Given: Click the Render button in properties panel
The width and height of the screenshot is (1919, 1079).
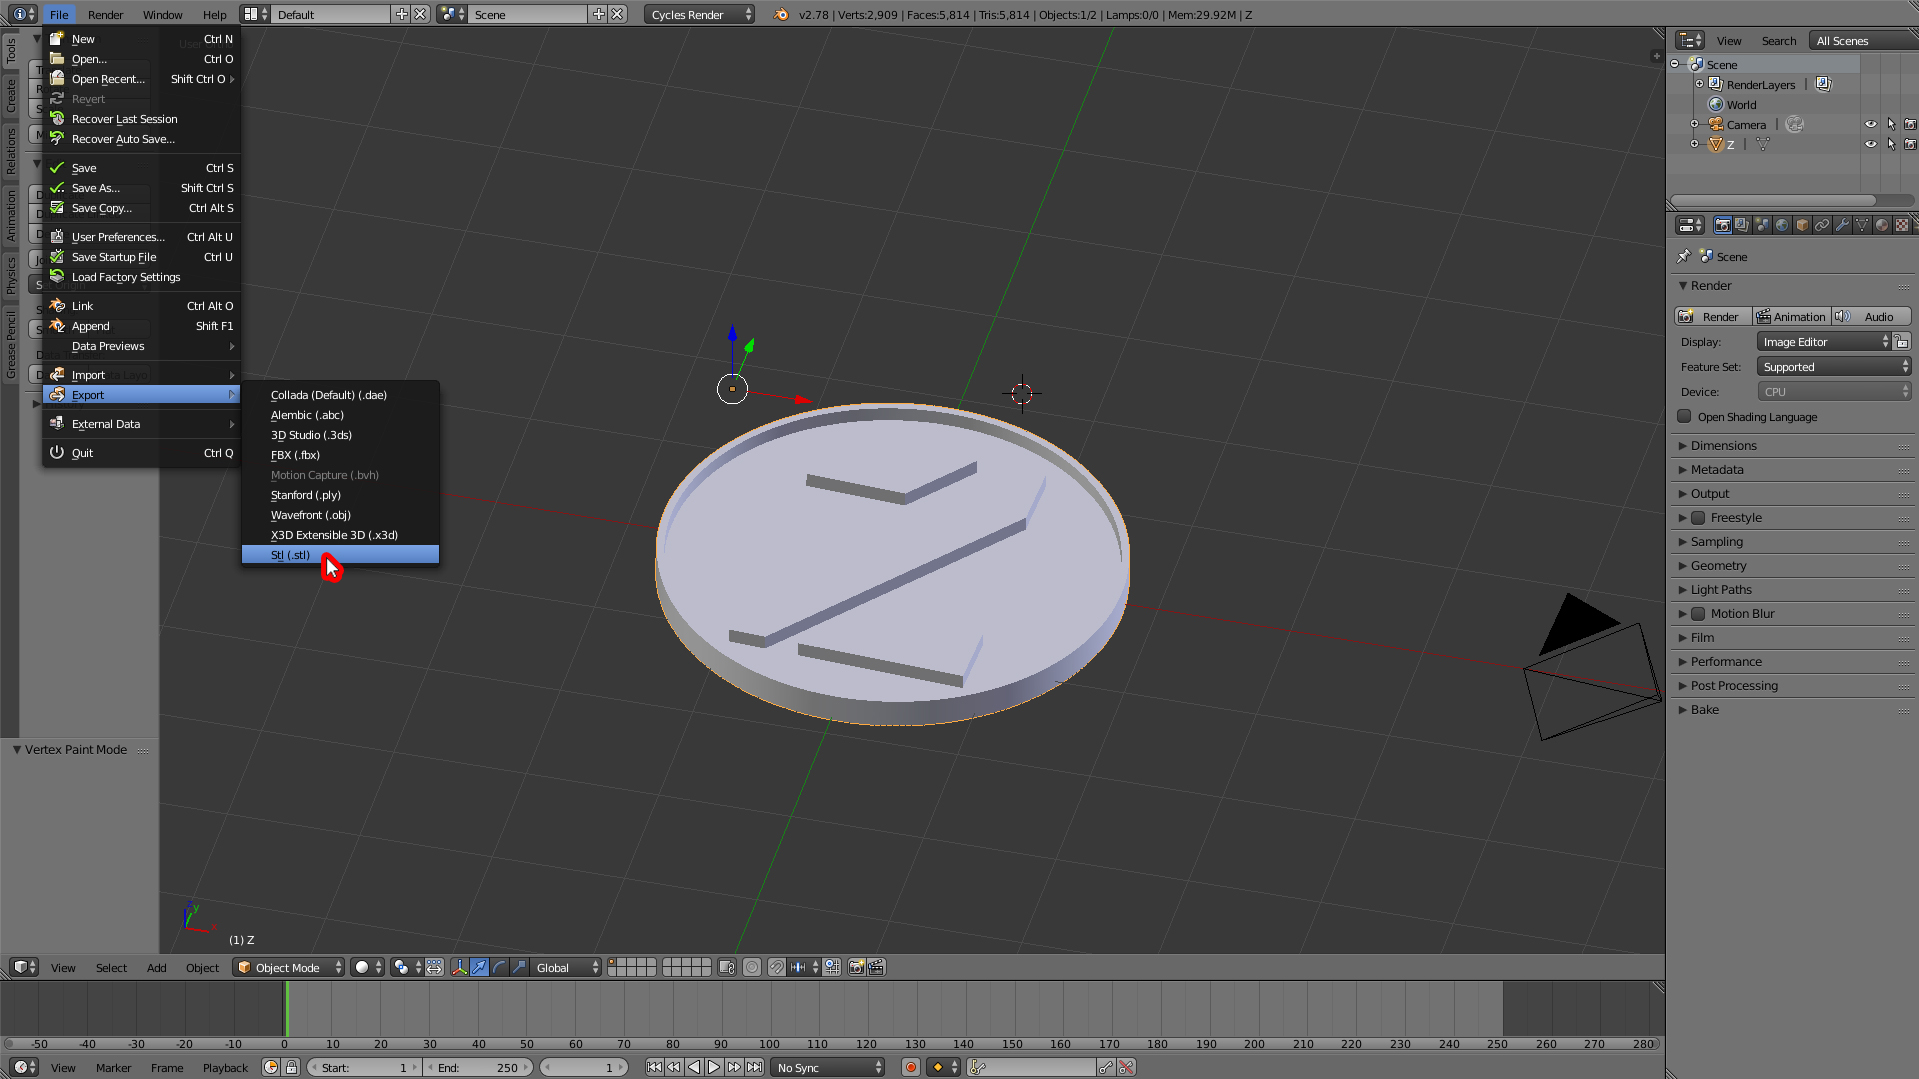Looking at the screenshot, I should coord(1713,317).
